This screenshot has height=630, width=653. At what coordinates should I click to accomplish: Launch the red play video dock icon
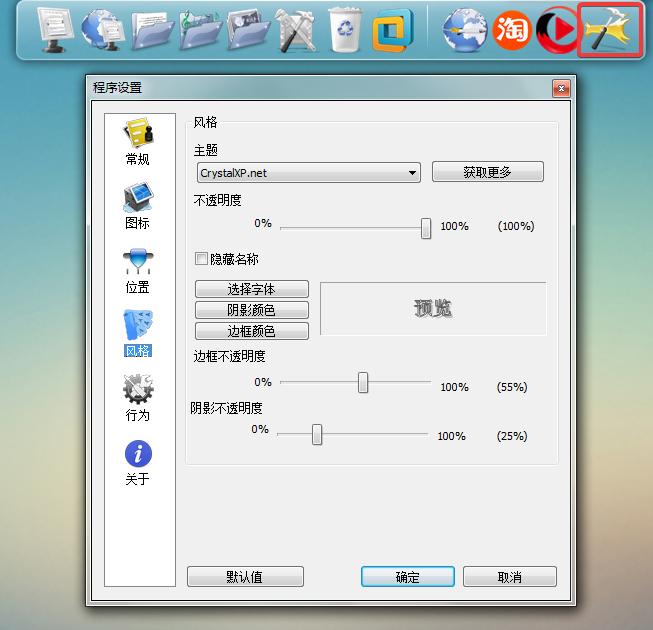pos(557,30)
